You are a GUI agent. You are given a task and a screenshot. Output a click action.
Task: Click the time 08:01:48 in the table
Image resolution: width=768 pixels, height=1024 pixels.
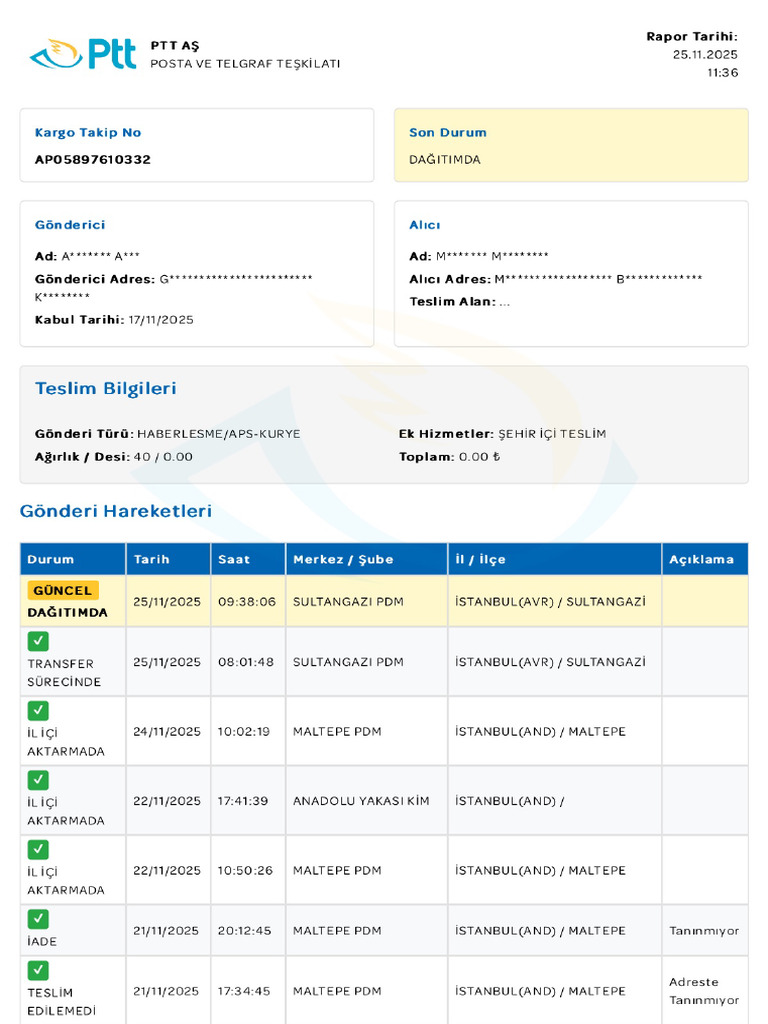[246, 662]
